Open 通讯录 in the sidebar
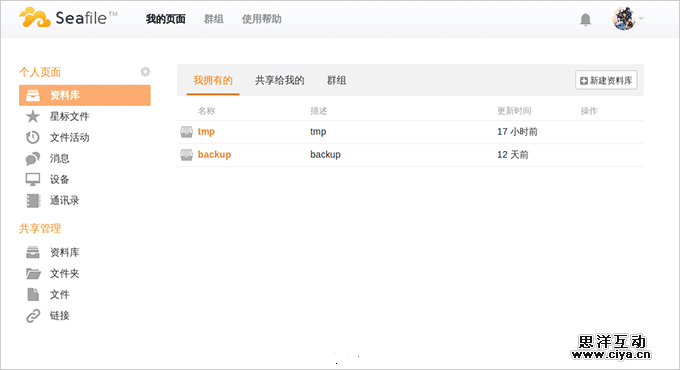The image size is (680, 370). click(x=64, y=200)
